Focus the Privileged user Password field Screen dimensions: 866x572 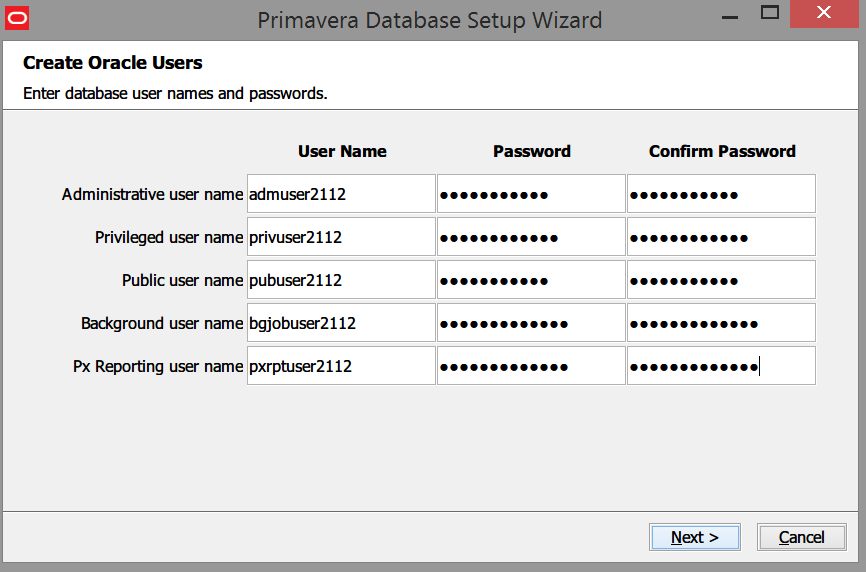(x=531, y=237)
